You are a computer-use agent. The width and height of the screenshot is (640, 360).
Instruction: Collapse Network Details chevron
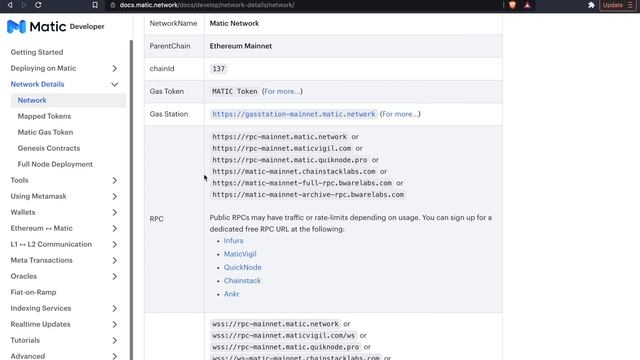115,84
